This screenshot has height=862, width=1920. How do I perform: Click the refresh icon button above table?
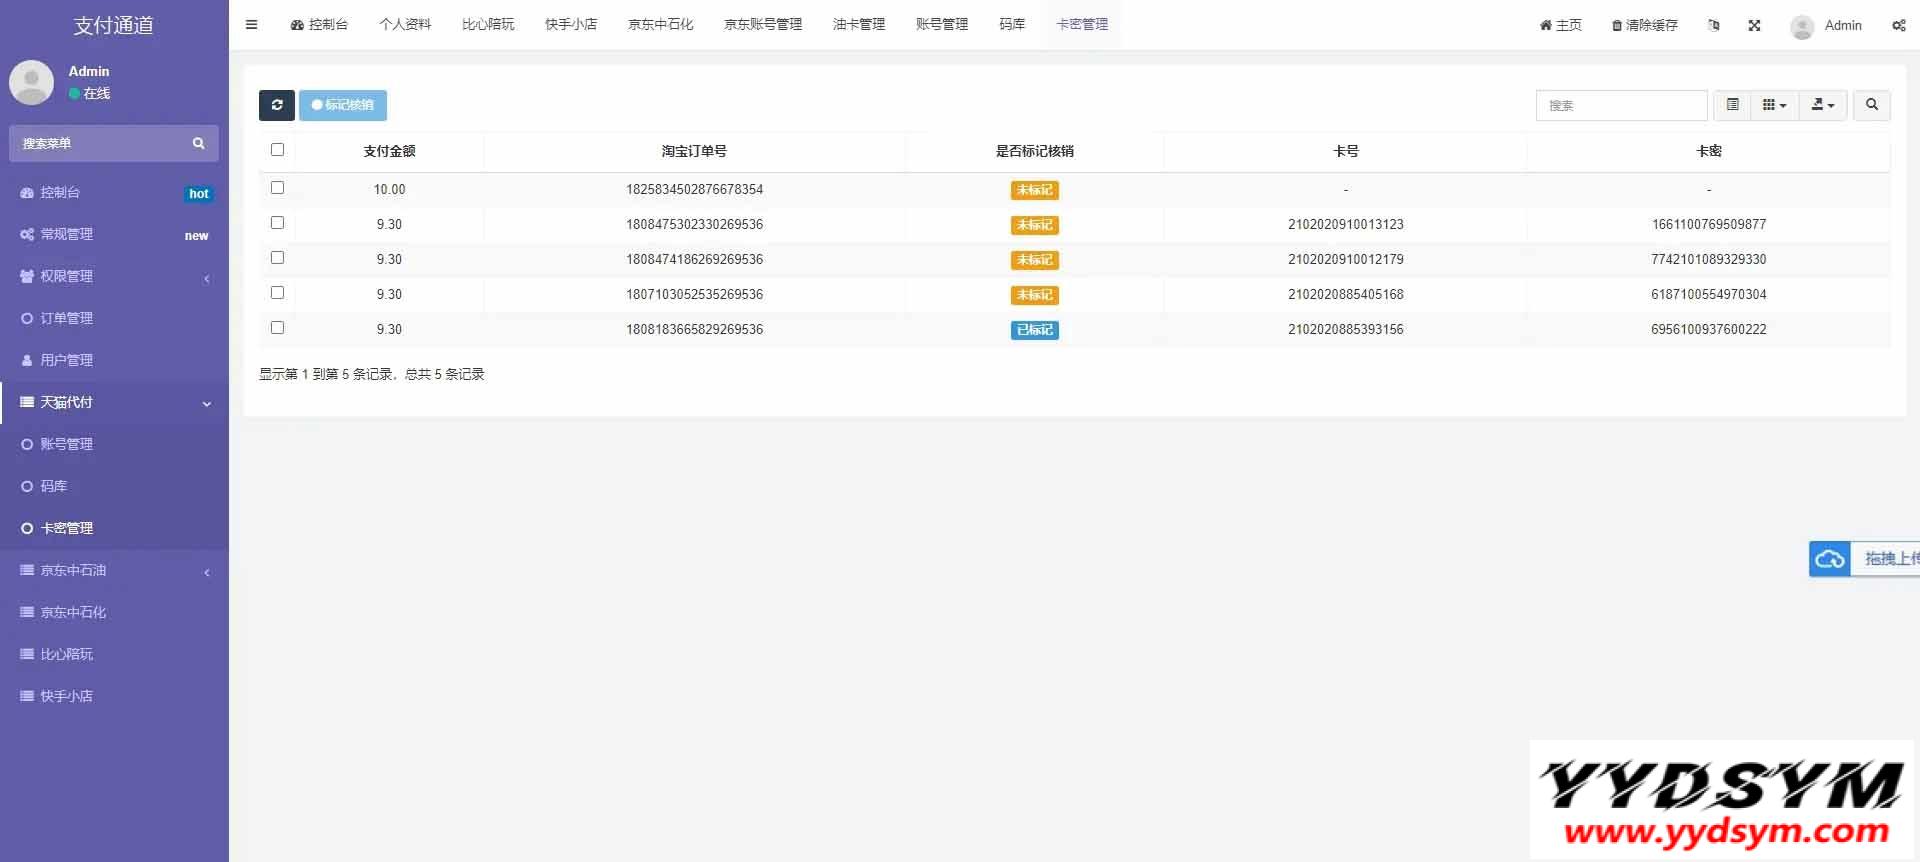[276, 105]
